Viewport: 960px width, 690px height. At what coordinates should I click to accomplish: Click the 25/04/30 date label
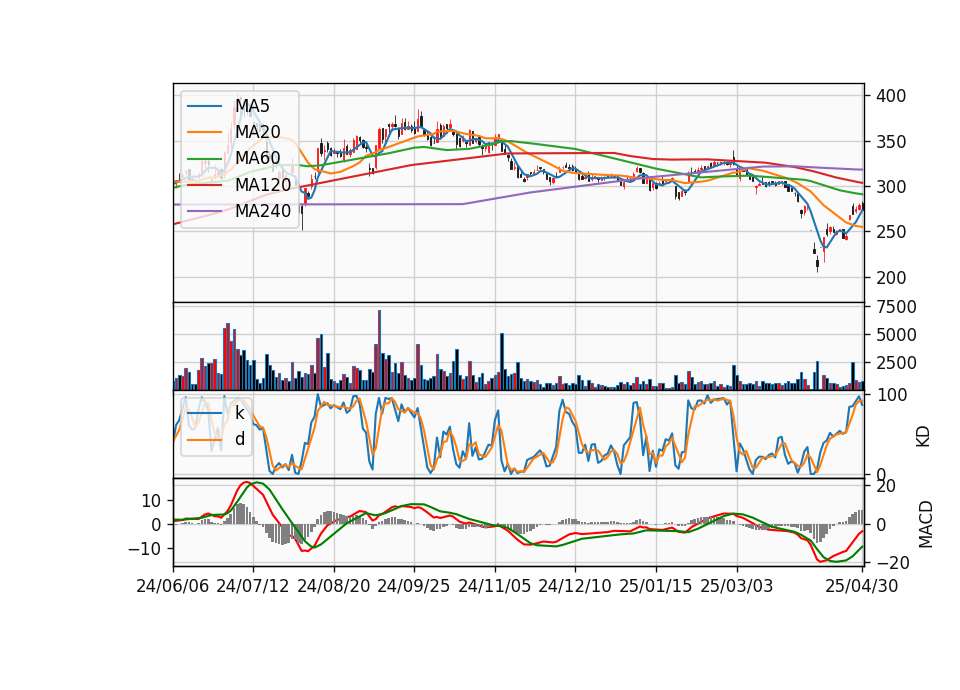pos(862,586)
